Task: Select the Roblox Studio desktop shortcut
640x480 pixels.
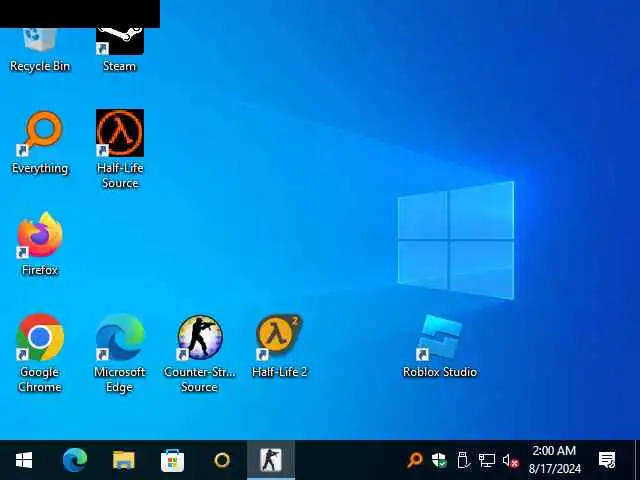Action: 440,346
